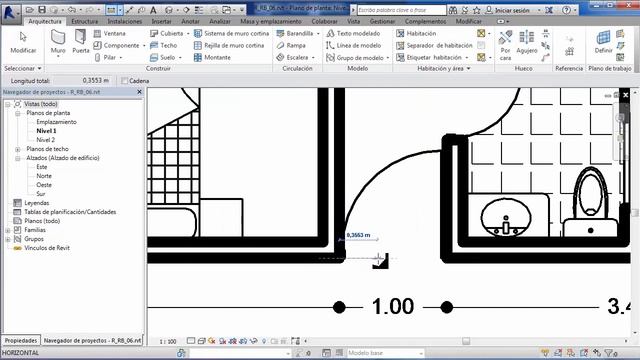Image resolution: width=640 pixels, height=360 pixels.
Task: Expand the Familias node
Action: click(x=8, y=230)
